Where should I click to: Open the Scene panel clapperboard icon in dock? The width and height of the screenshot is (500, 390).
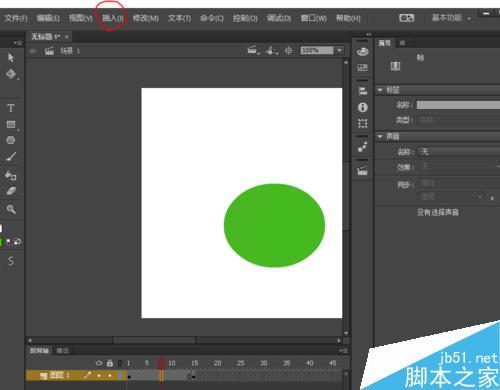coord(362,171)
